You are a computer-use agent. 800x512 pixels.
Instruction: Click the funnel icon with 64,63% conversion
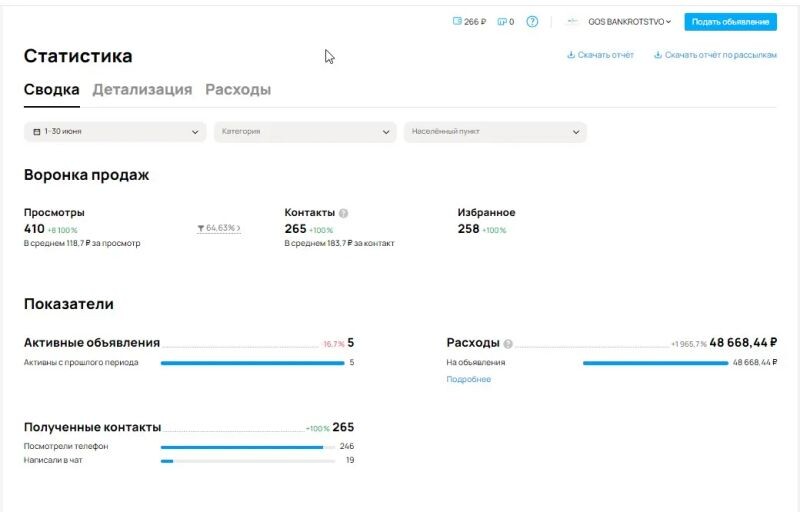(x=201, y=229)
